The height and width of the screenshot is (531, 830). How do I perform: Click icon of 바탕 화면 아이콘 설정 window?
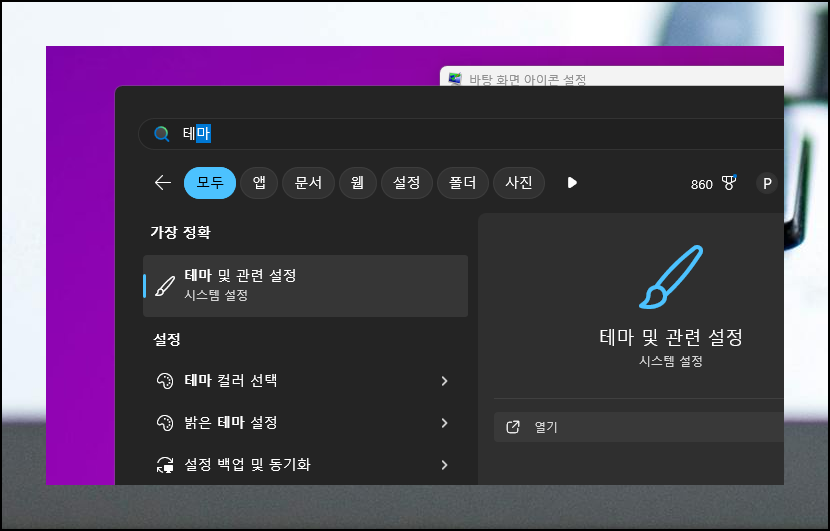click(x=455, y=79)
